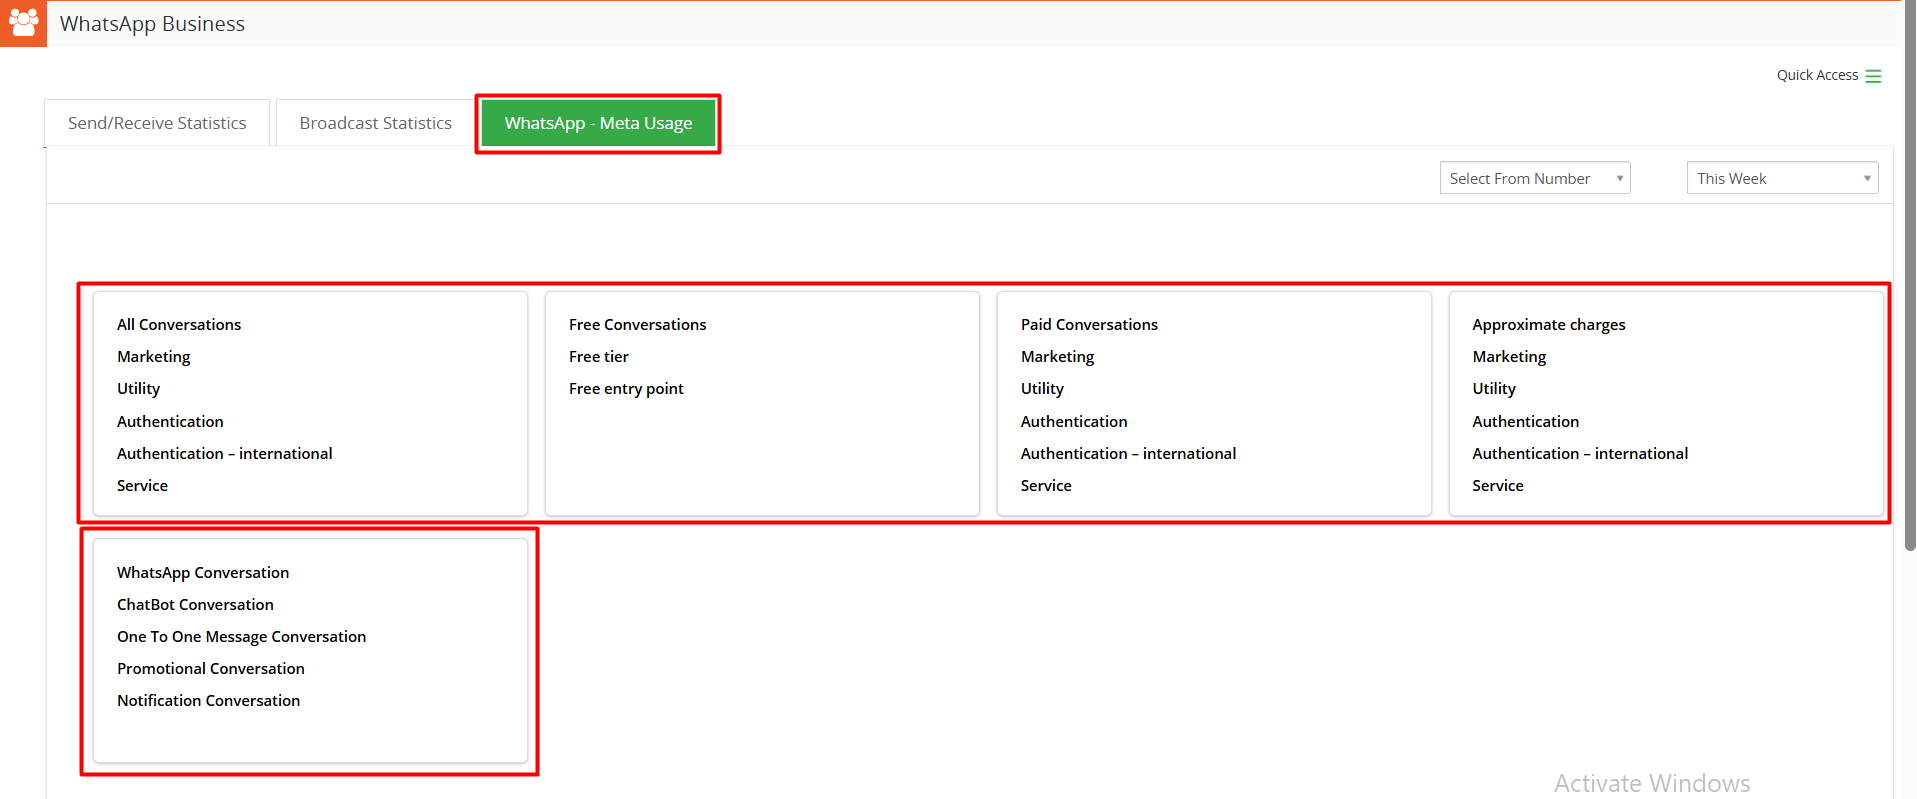
Task: Open the This Week period dropdown
Action: click(1782, 178)
